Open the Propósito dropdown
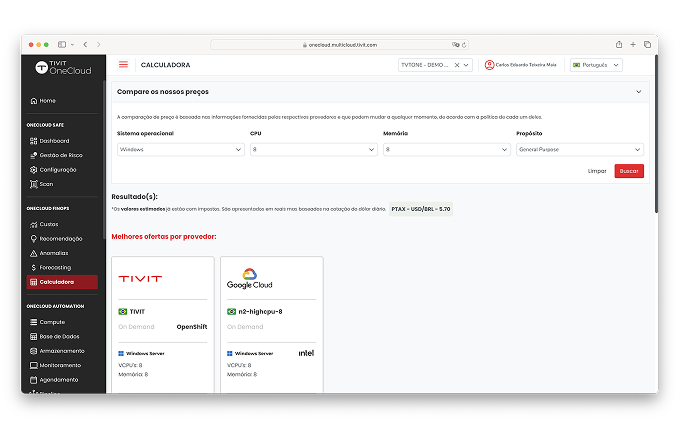 coord(579,149)
